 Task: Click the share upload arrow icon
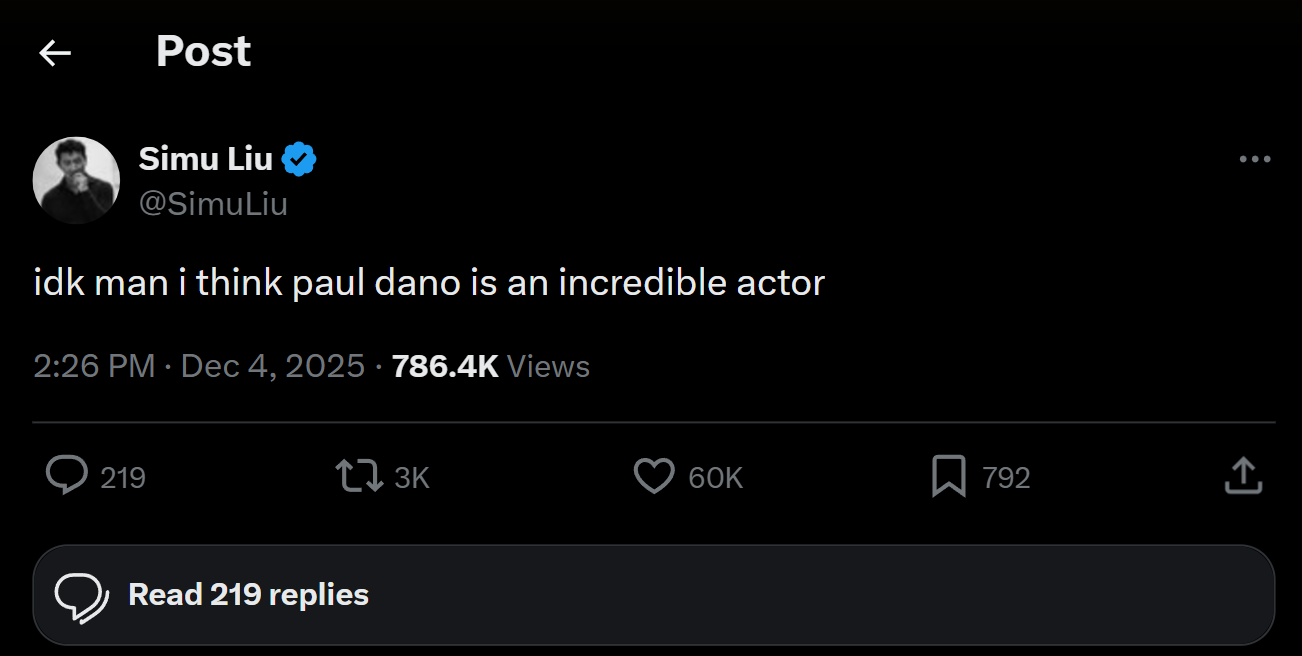[1243, 476]
